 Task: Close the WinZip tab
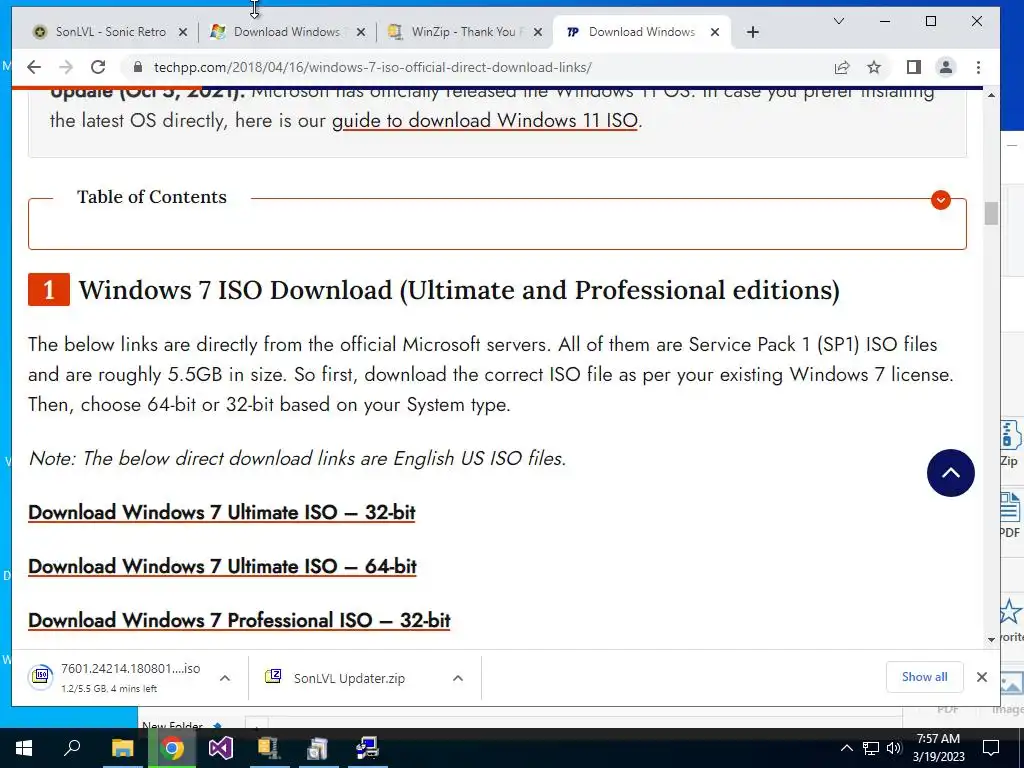pos(537,32)
